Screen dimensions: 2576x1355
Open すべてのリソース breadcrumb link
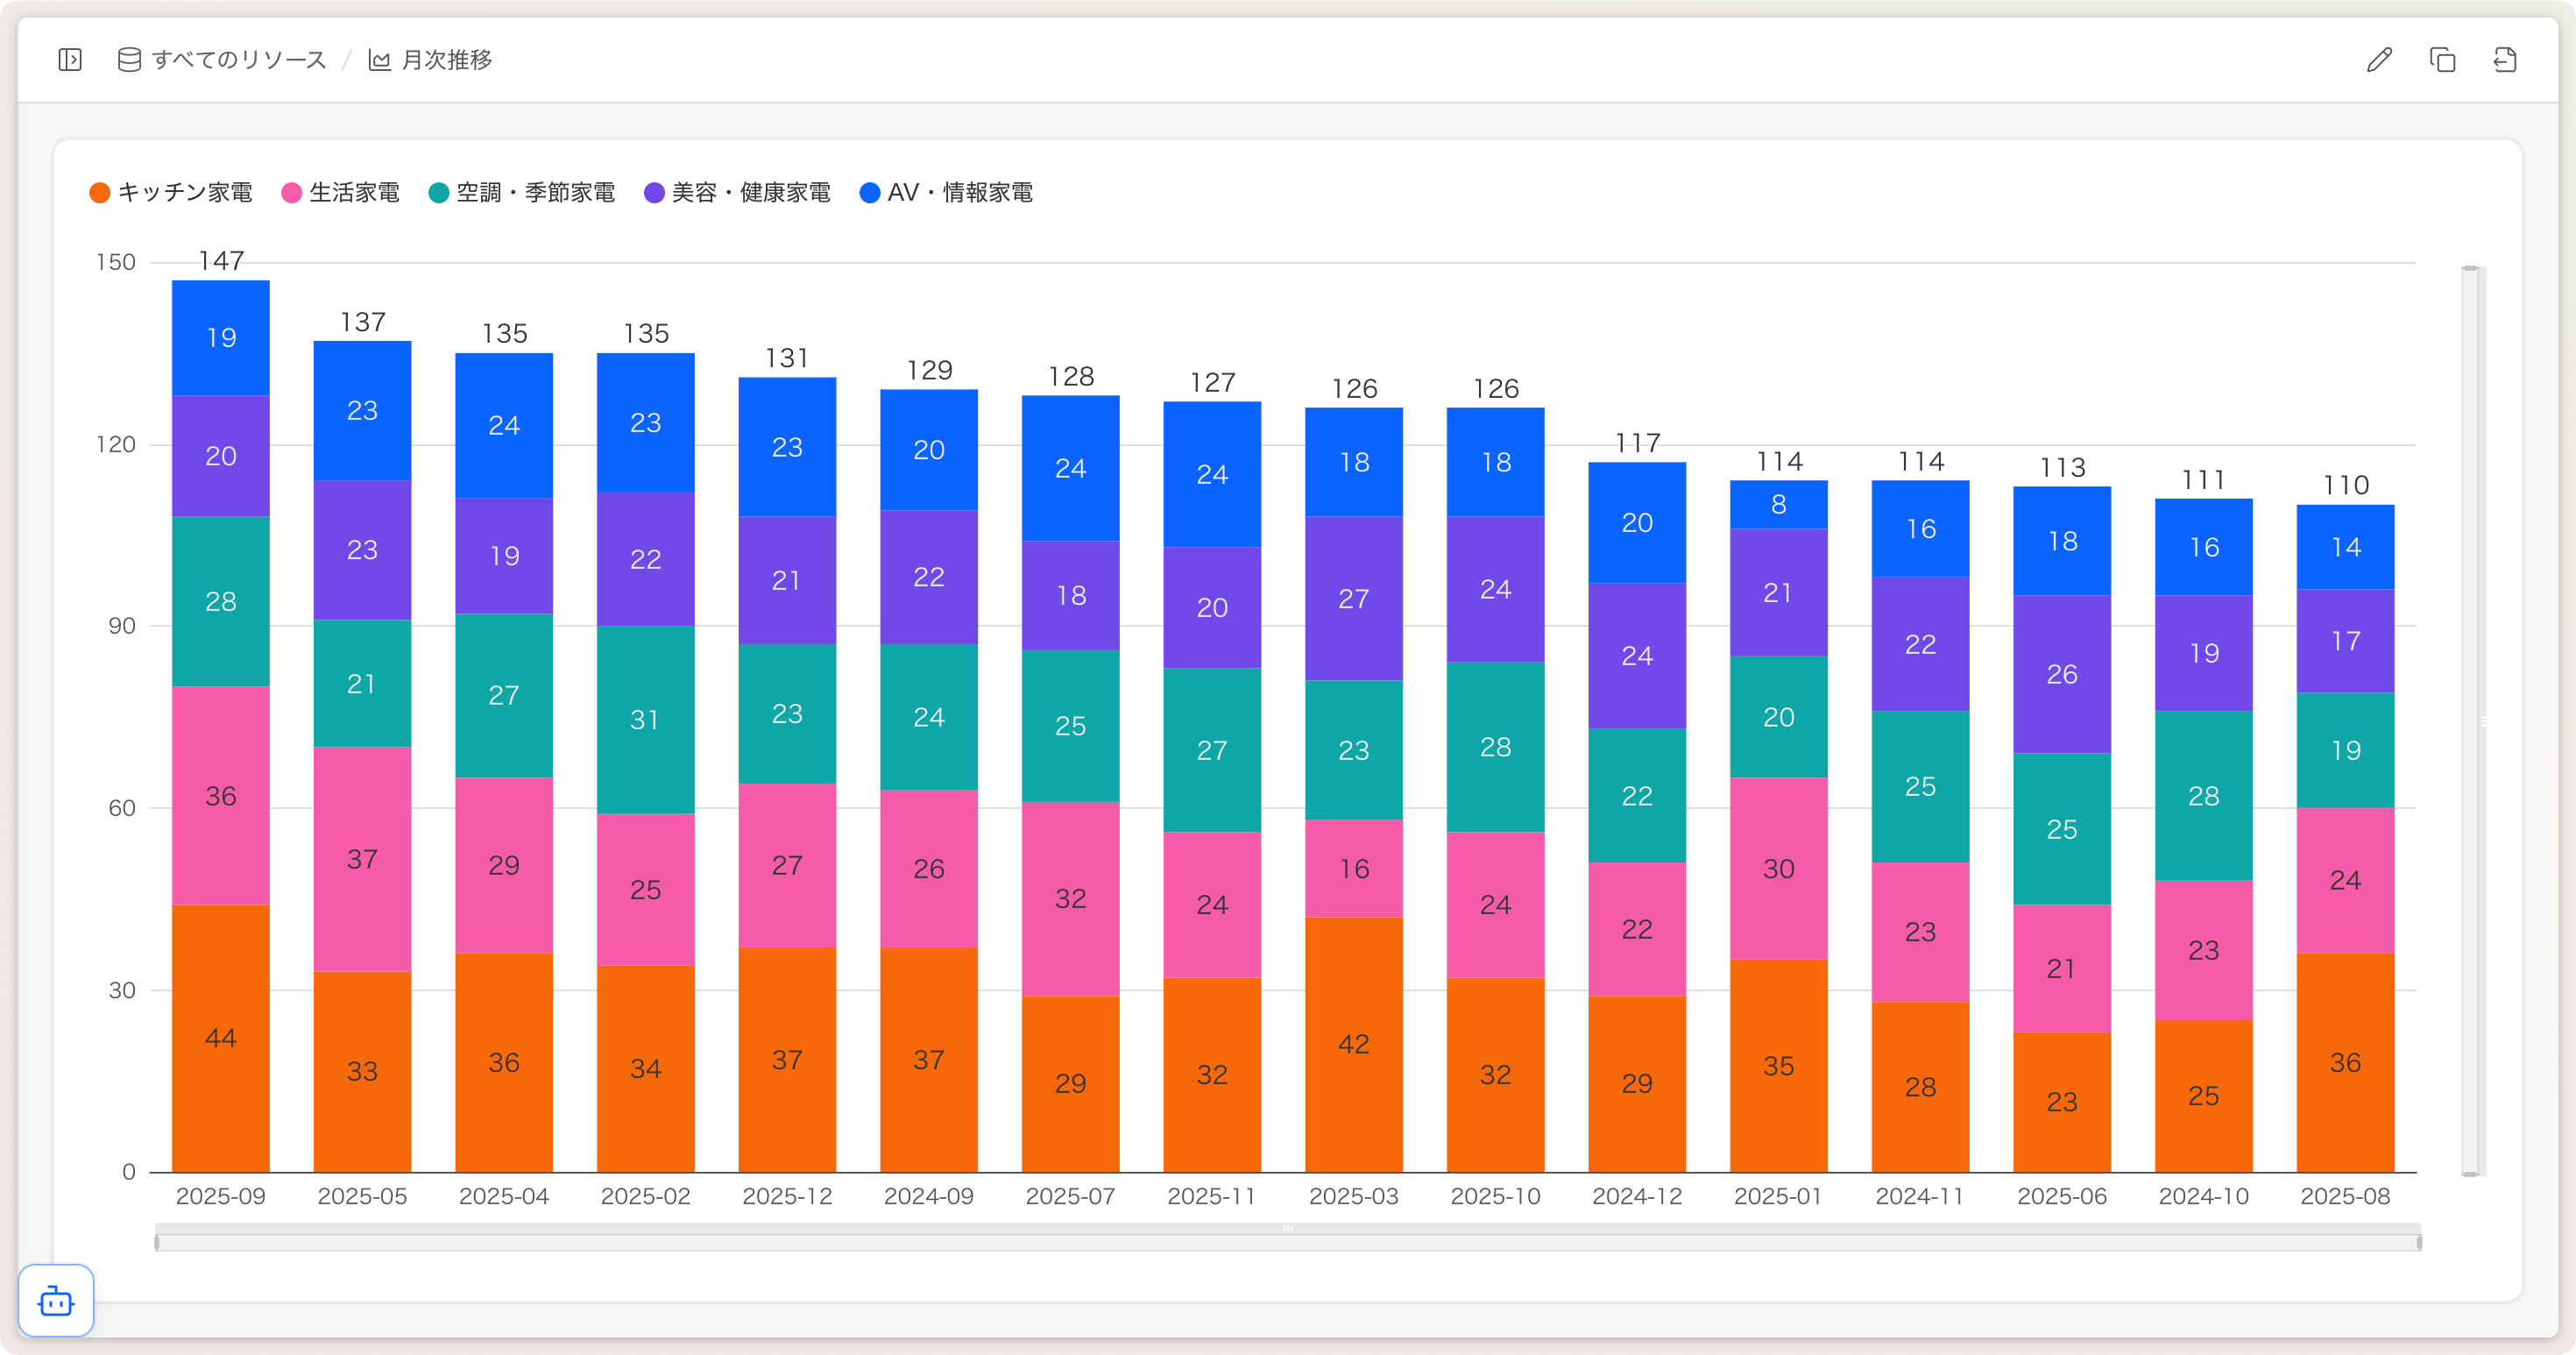pos(239,60)
